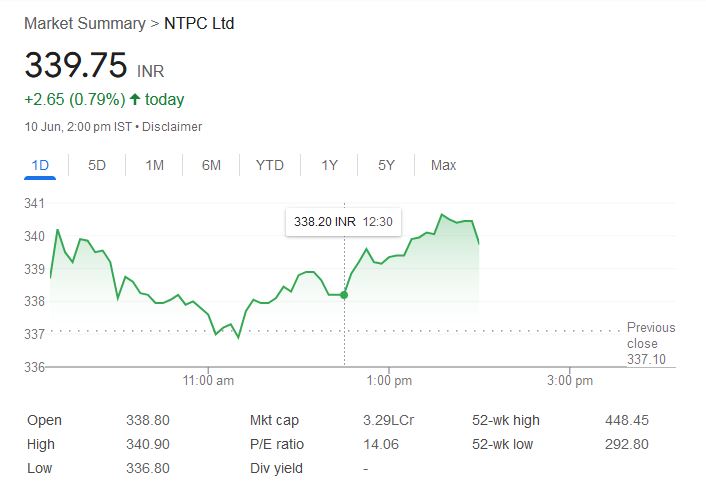706x498 pixels.
Task: Click the 11:00 am axis label
Action: [x=209, y=381]
